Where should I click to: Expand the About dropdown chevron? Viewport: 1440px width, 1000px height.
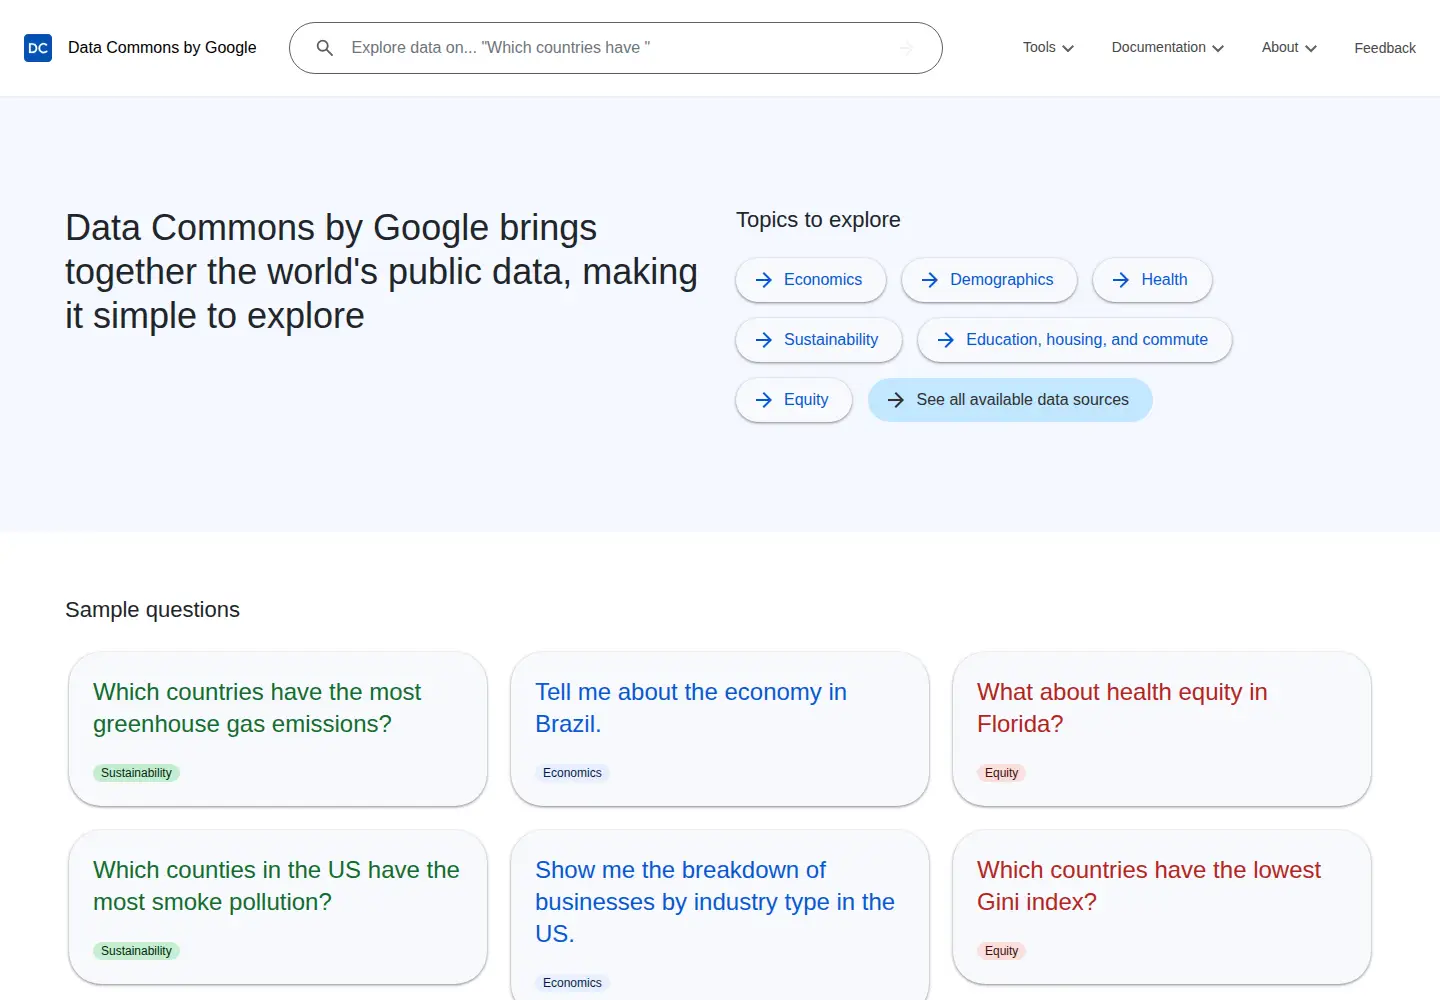point(1311,48)
